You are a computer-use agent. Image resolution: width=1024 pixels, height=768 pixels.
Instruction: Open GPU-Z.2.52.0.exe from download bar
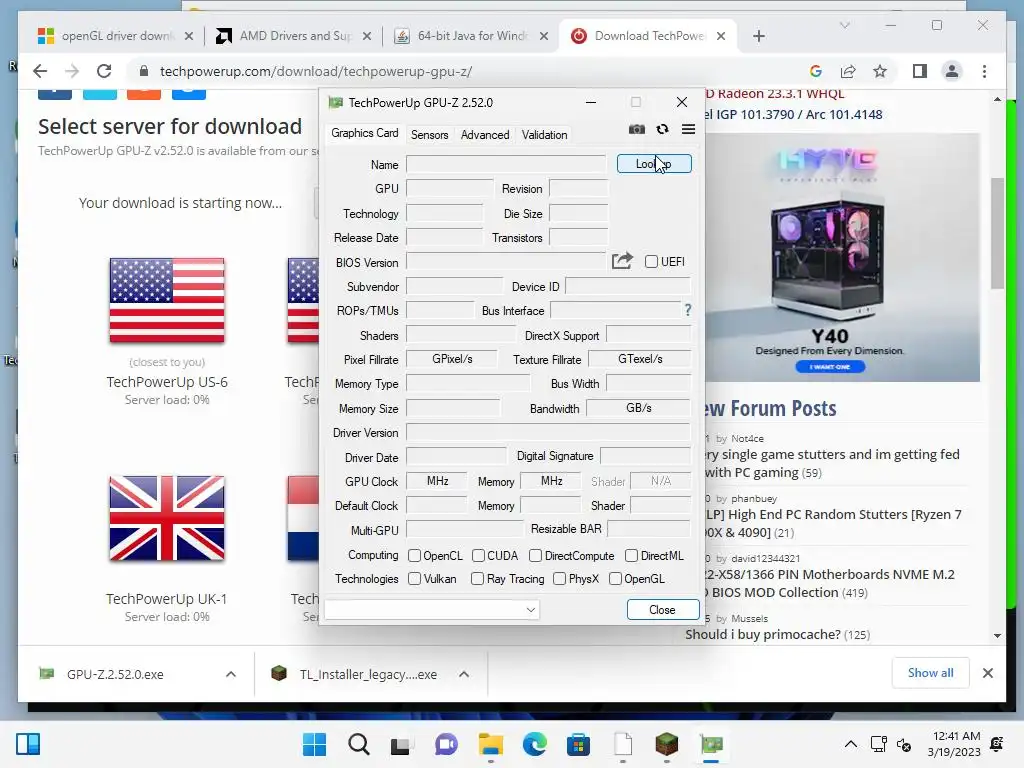point(115,674)
